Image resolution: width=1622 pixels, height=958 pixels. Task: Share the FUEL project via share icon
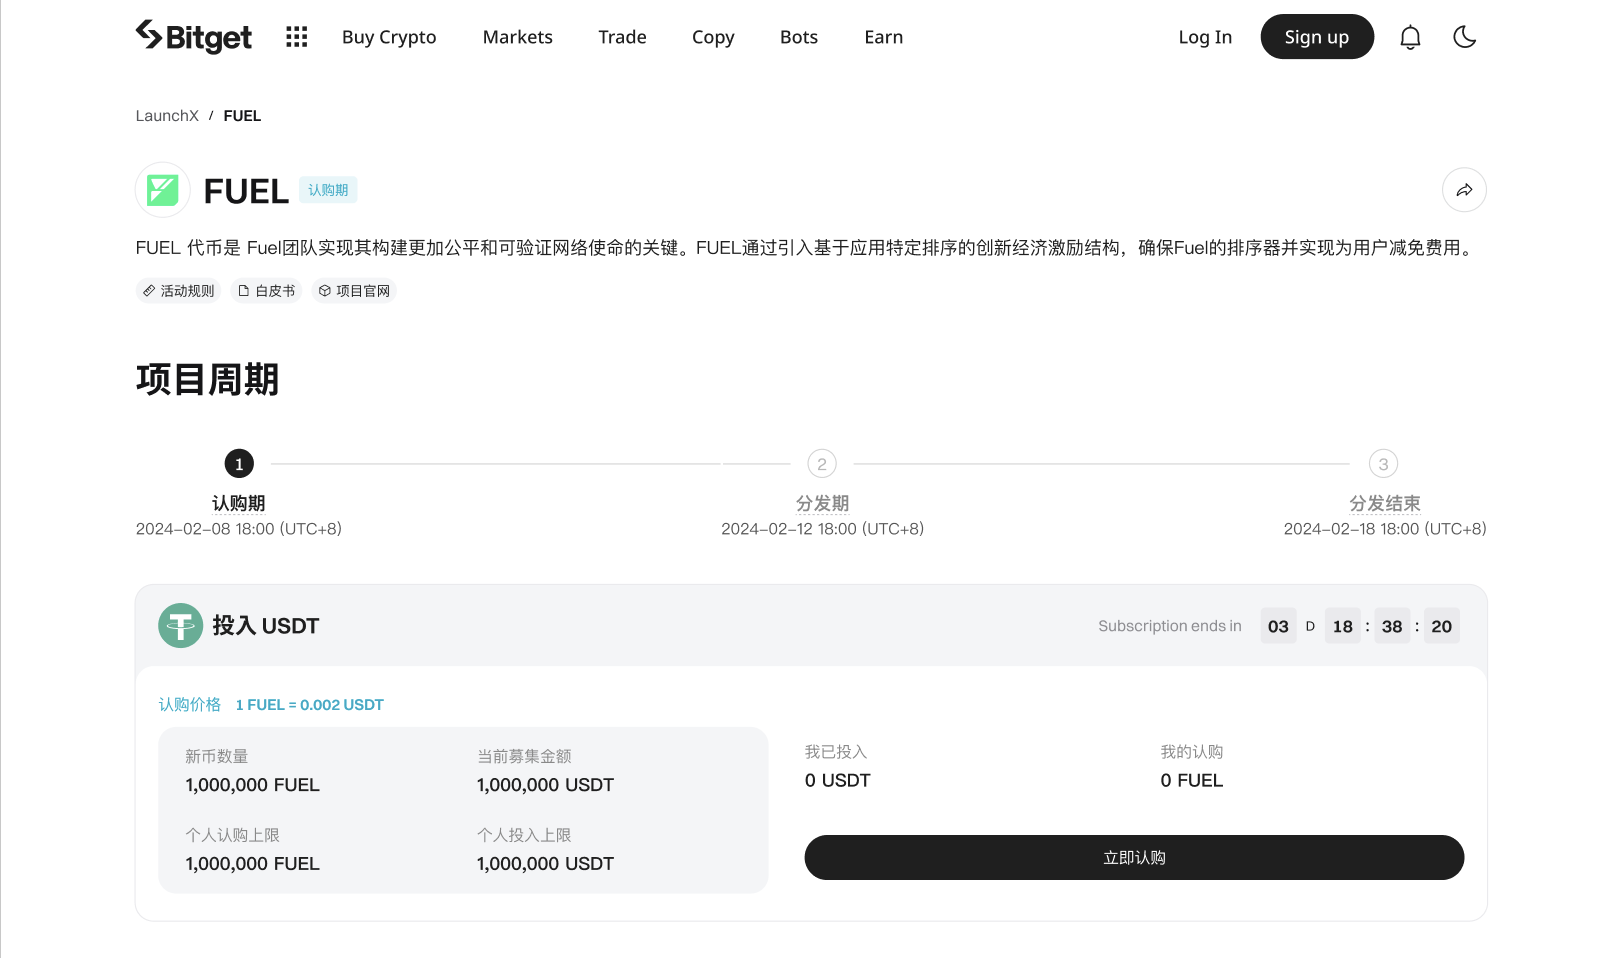(1464, 190)
